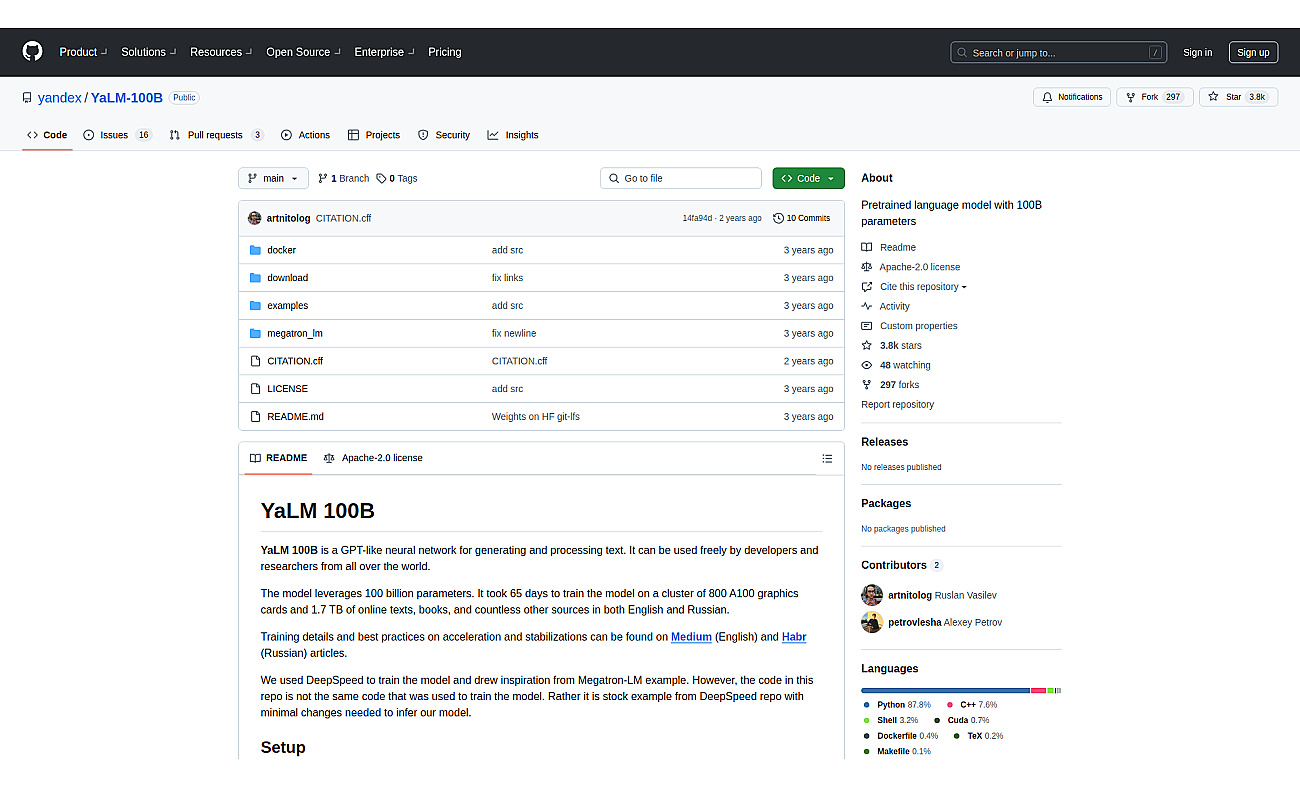Image resolution: width=1300 pixels, height=788 pixels.
Task: Click the megatron_lm folder icon
Action: pyautogui.click(x=255, y=333)
